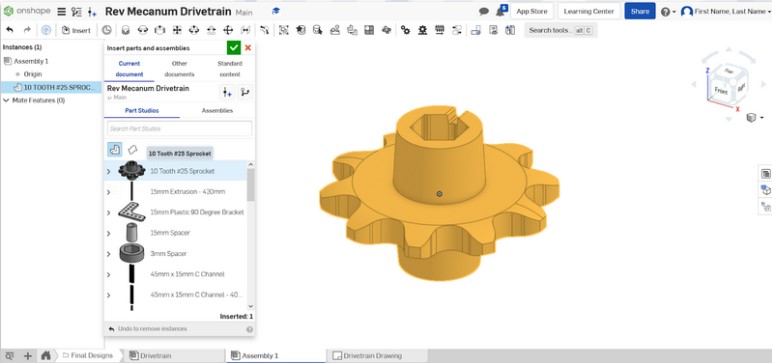Screen dimensions: 772x363
Task: Click the graduation cap education icon
Action: coord(276,11)
